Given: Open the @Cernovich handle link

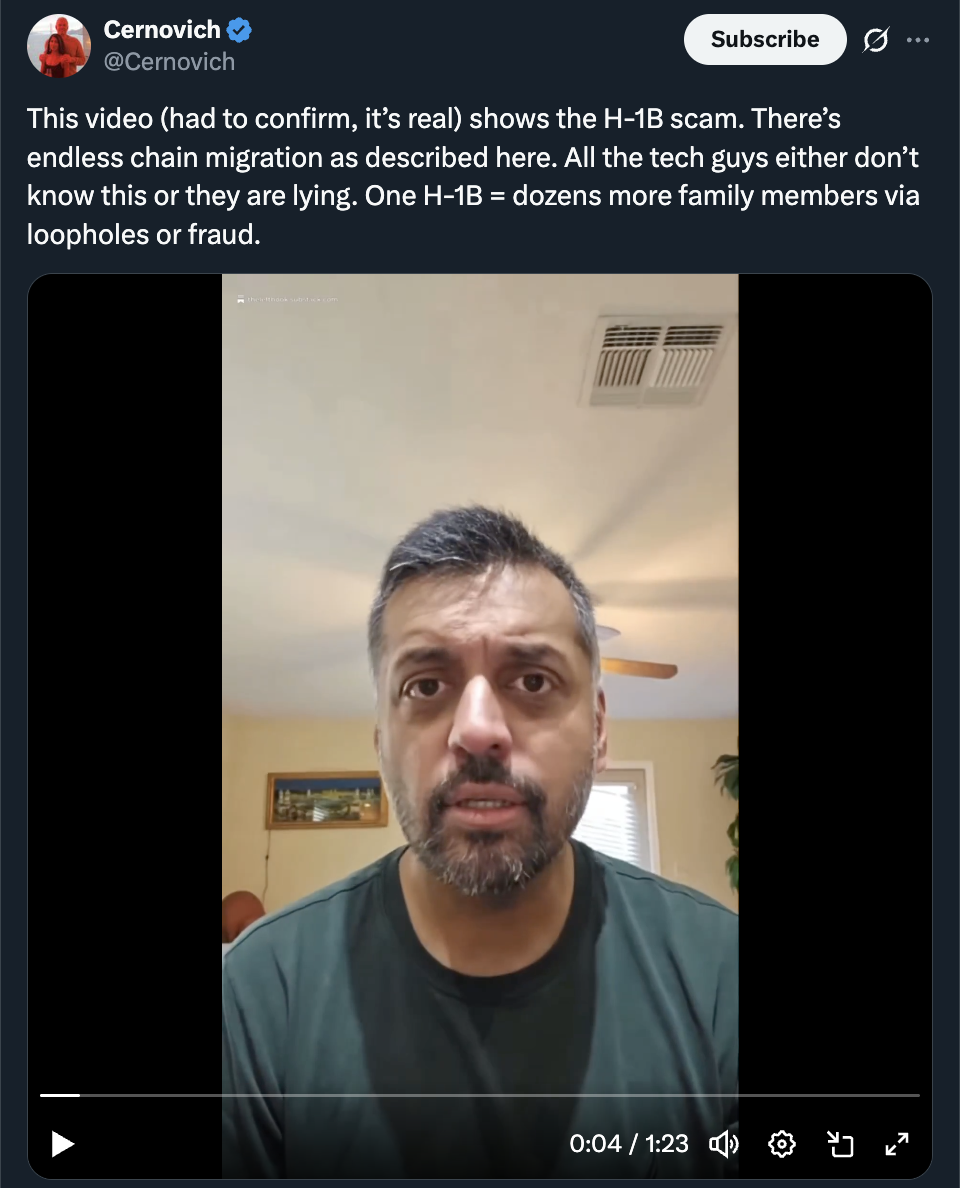Looking at the screenshot, I should (169, 61).
